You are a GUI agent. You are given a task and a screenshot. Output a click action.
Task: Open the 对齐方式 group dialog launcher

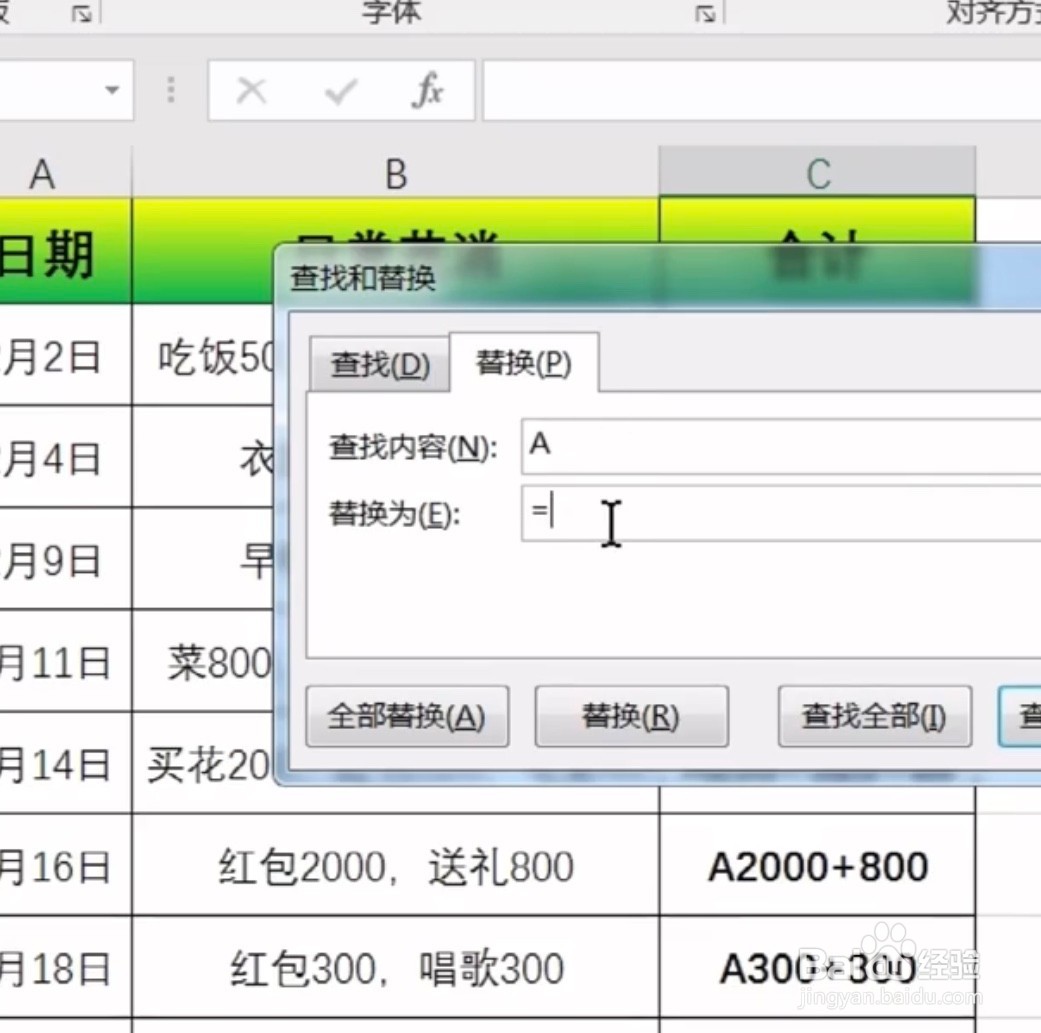[1033, 14]
